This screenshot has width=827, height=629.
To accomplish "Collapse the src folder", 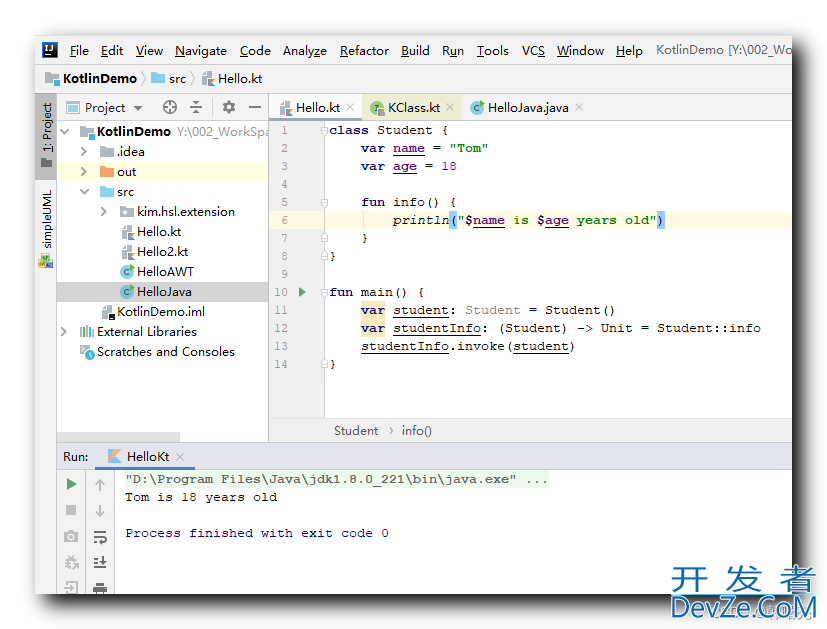I will [x=84, y=192].
